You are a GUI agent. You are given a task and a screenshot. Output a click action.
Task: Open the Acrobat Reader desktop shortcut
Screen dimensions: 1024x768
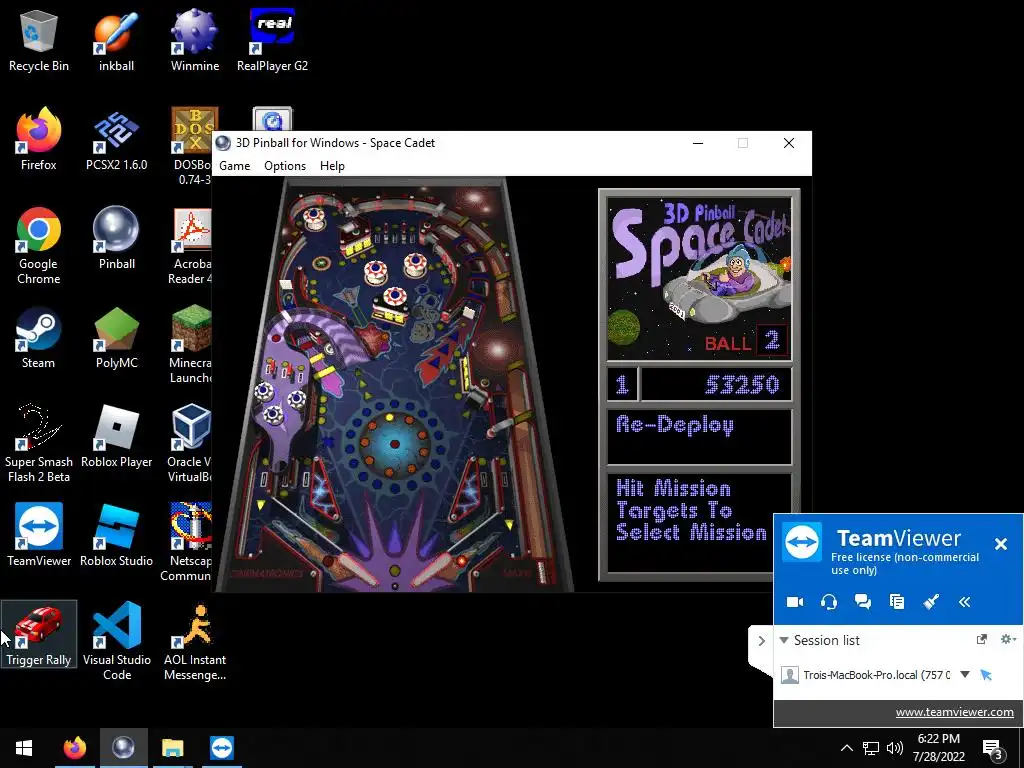click(x=191, y=246)
